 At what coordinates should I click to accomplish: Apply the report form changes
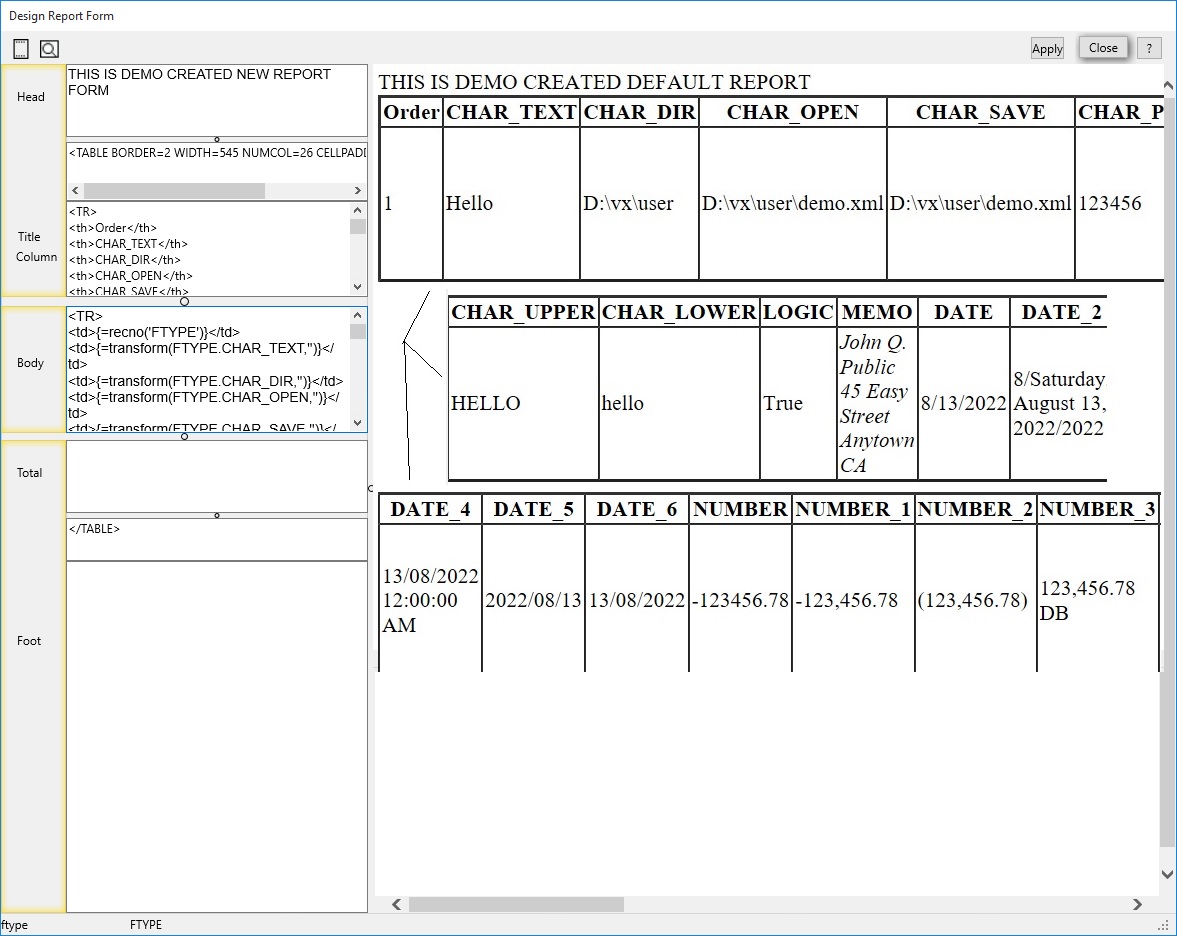point(1046,47)
